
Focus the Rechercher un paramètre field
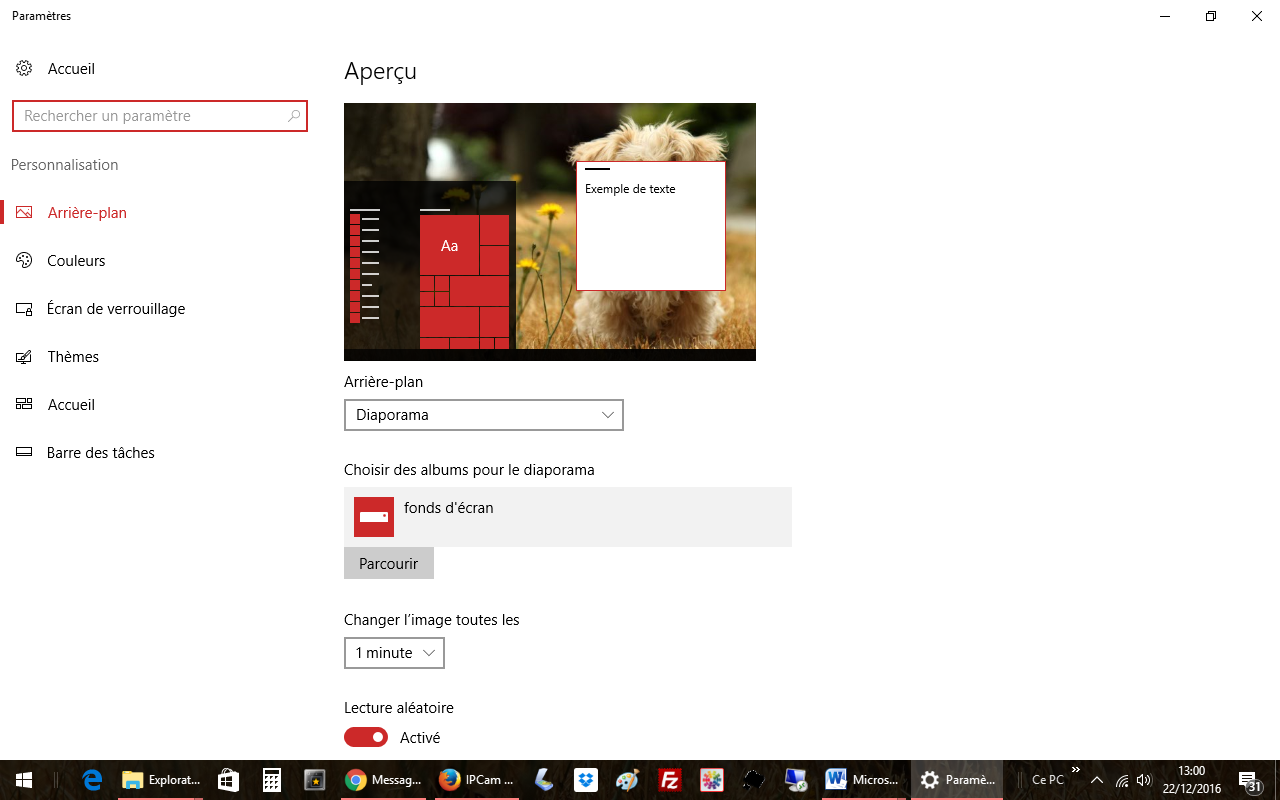(x=160, y=116)
